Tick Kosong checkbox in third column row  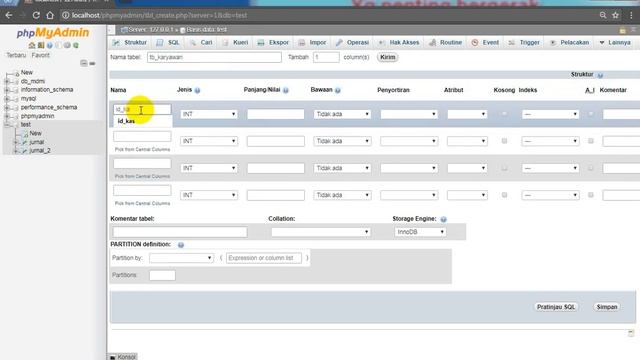coord(504,168)
